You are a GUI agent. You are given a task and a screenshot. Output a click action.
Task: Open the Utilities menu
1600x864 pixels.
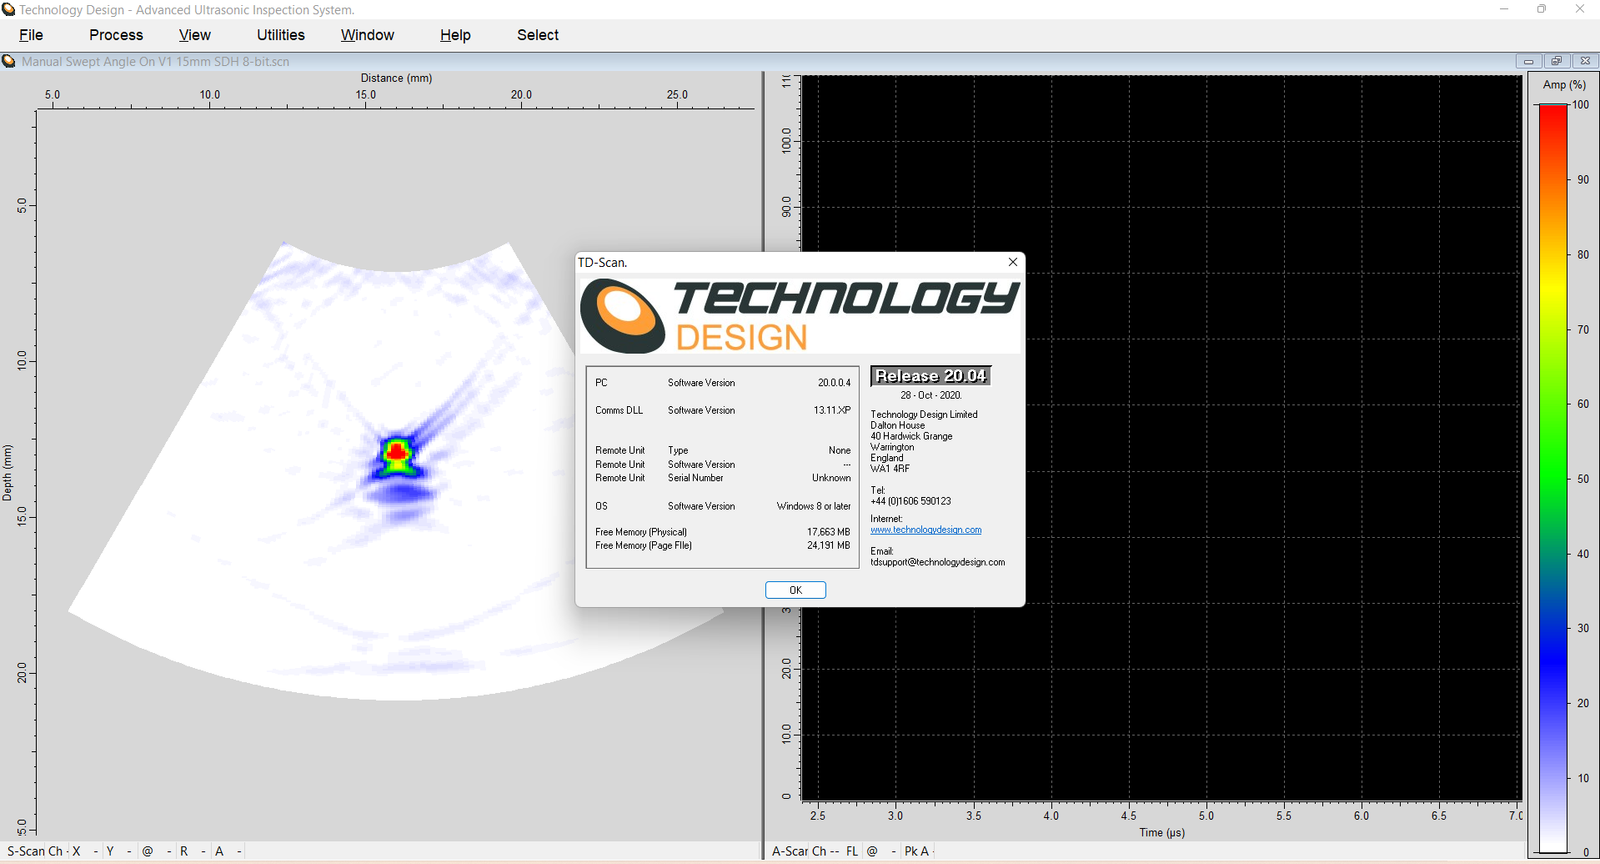(281, 35)
